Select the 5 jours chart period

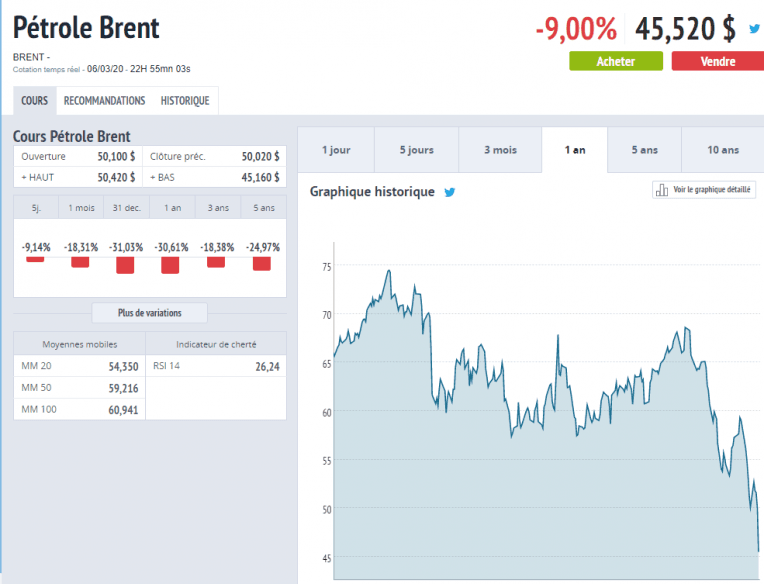click(x=416, y=150)
